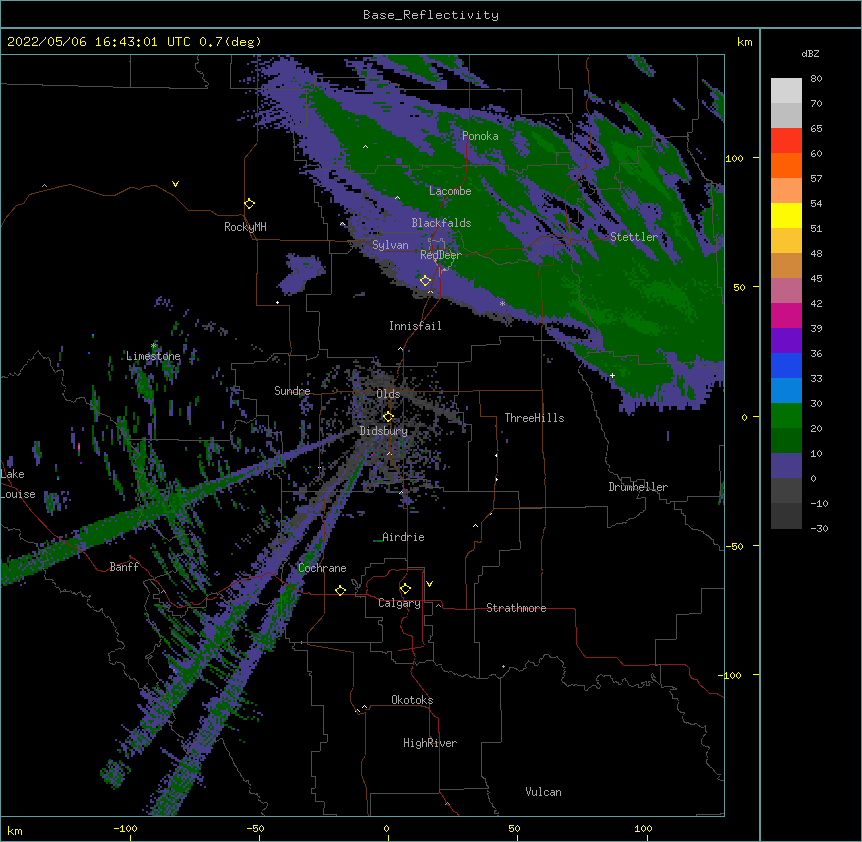Click the Strathmore label

click(x=516, y=608)
